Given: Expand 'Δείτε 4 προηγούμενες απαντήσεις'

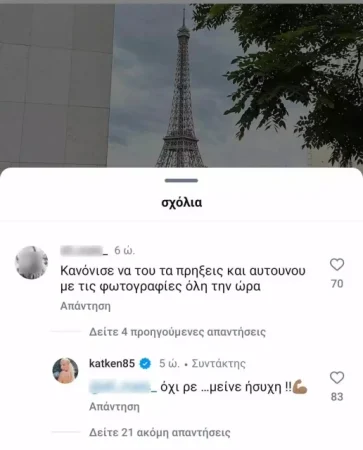Looking at the screenshot, I should pyautogui.click(x=177, y=332).
